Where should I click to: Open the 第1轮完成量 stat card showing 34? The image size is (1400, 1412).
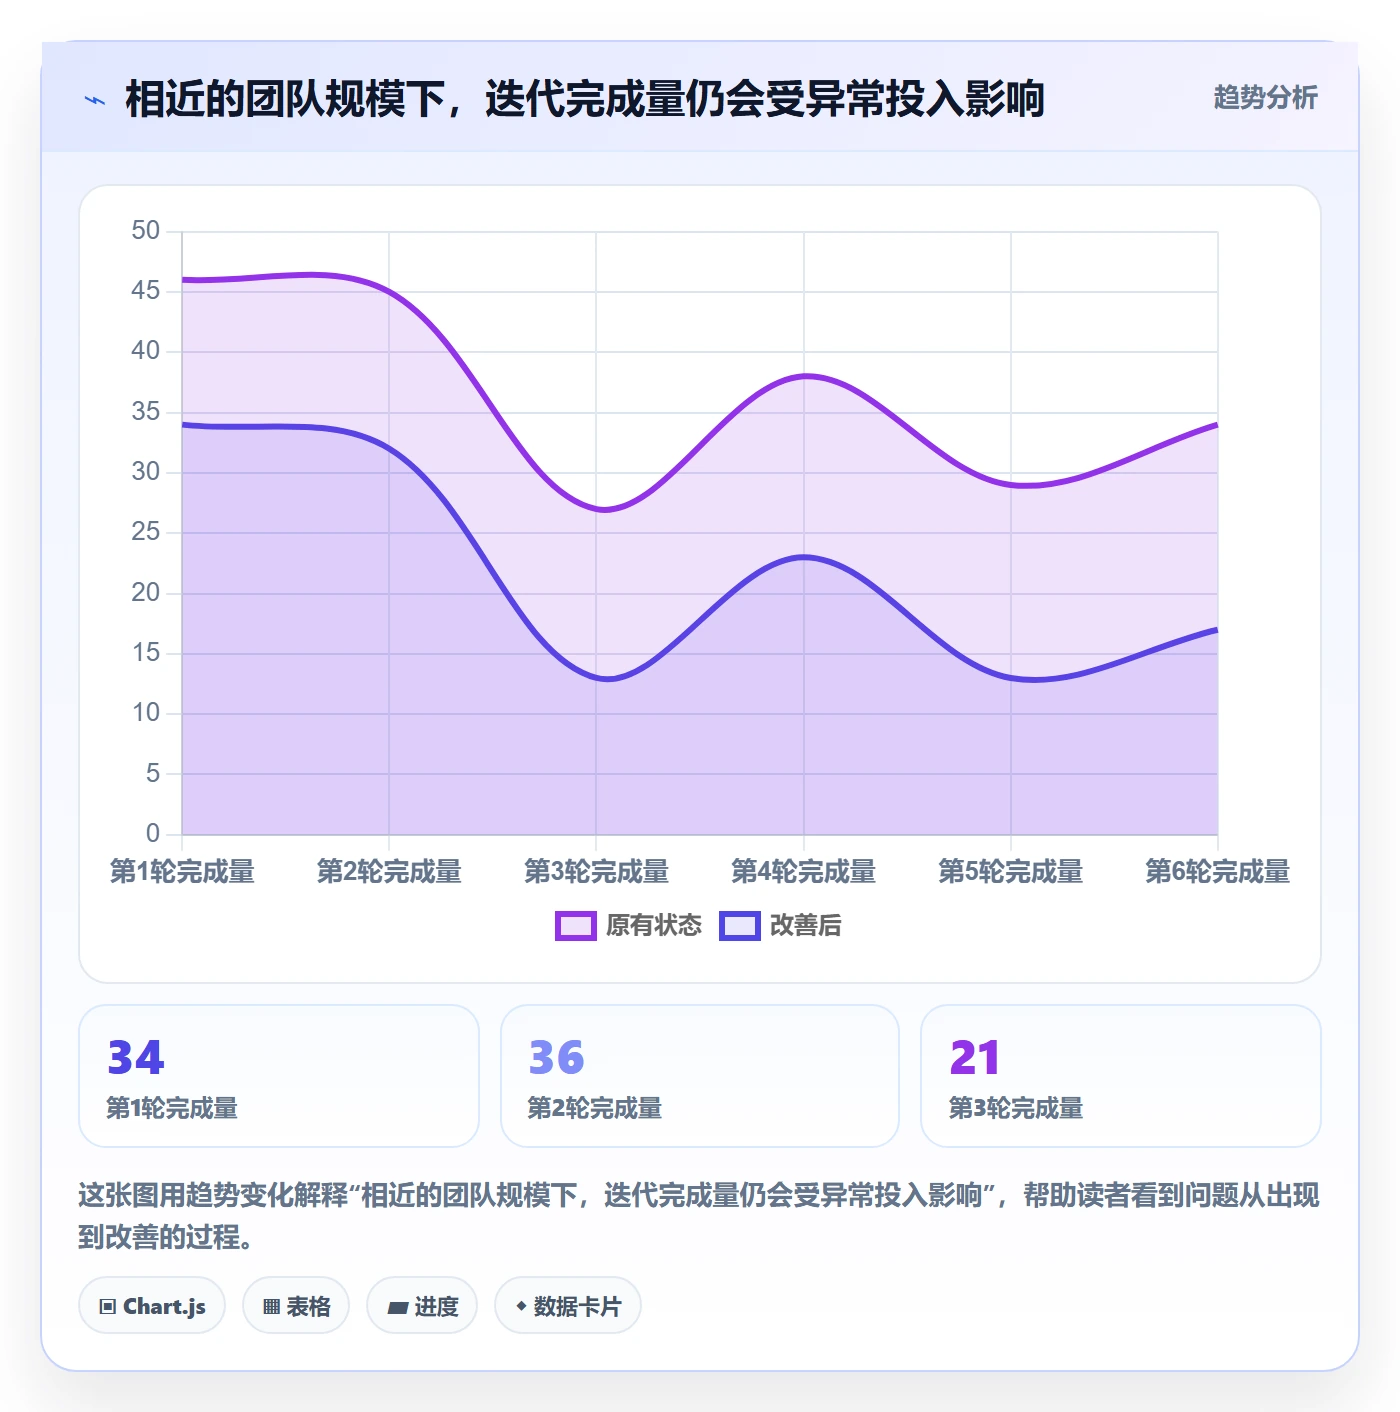(279, 1076)
